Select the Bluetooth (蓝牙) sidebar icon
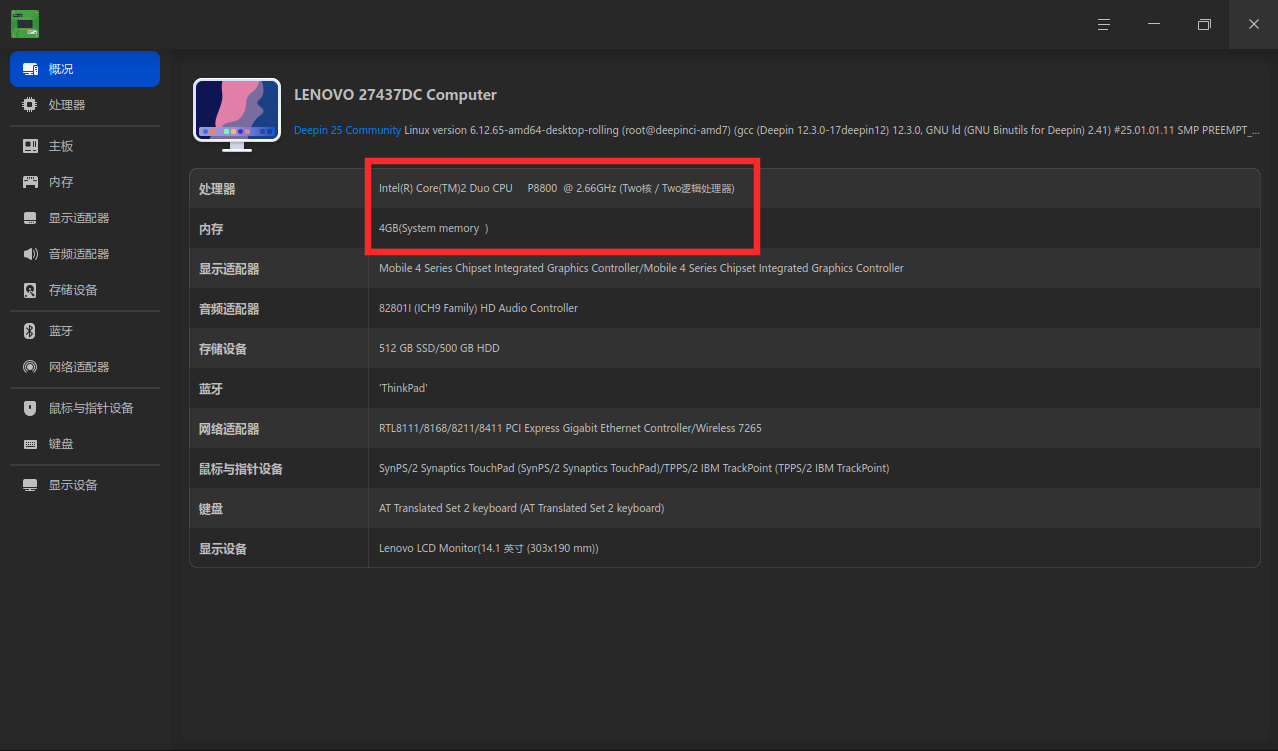The width and height of the screenshot is (1278, 751). (x=30, y=331)
